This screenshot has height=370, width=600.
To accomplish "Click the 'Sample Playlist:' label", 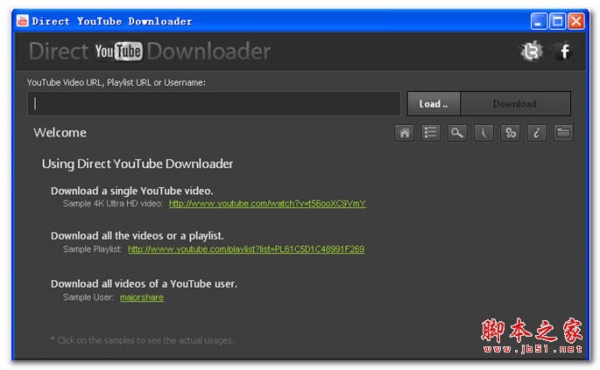I will click(92, 249).
